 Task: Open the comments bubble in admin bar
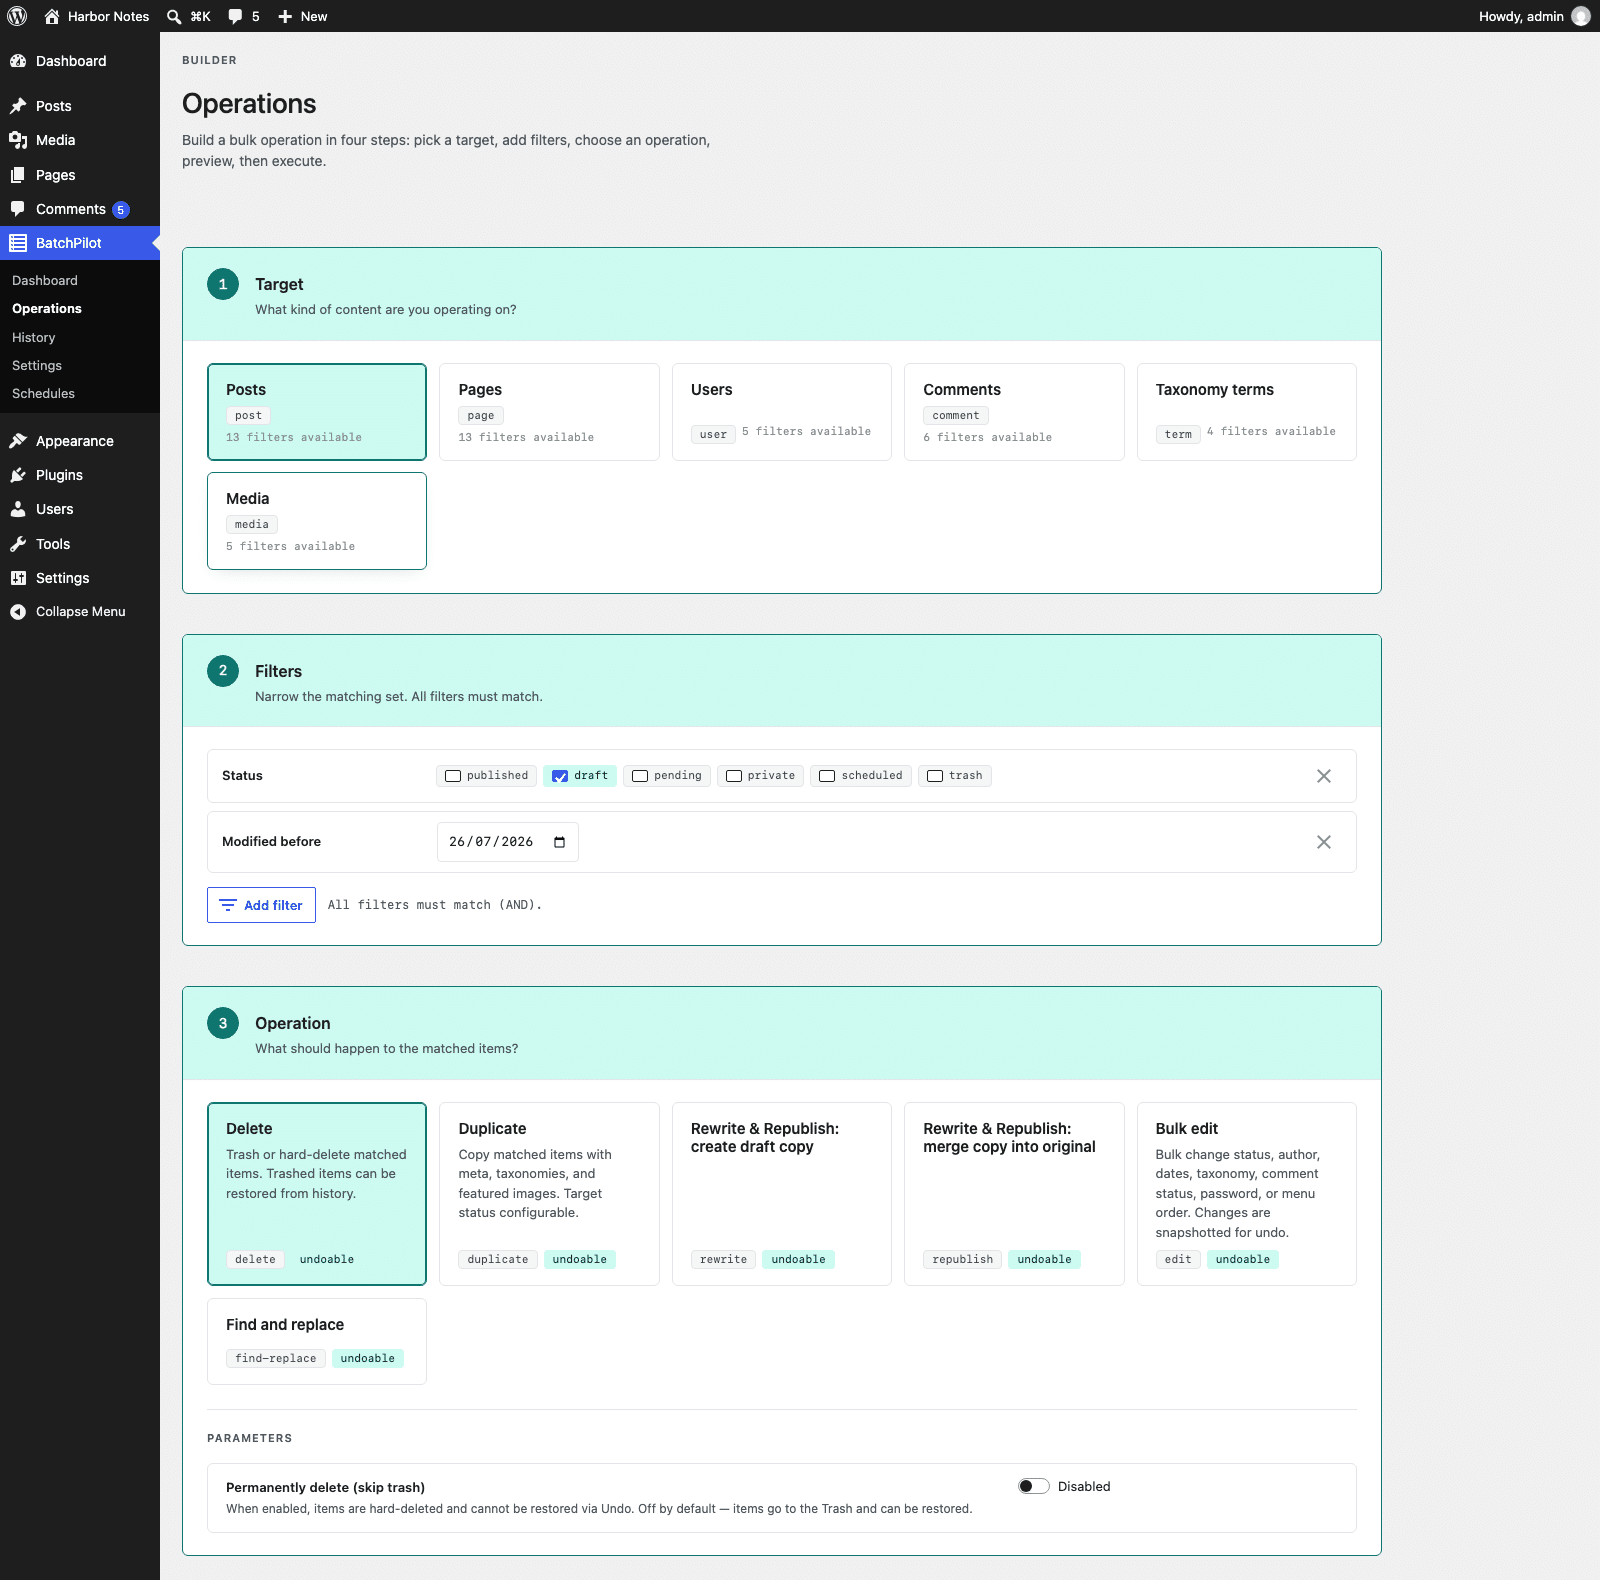point(235,16)
